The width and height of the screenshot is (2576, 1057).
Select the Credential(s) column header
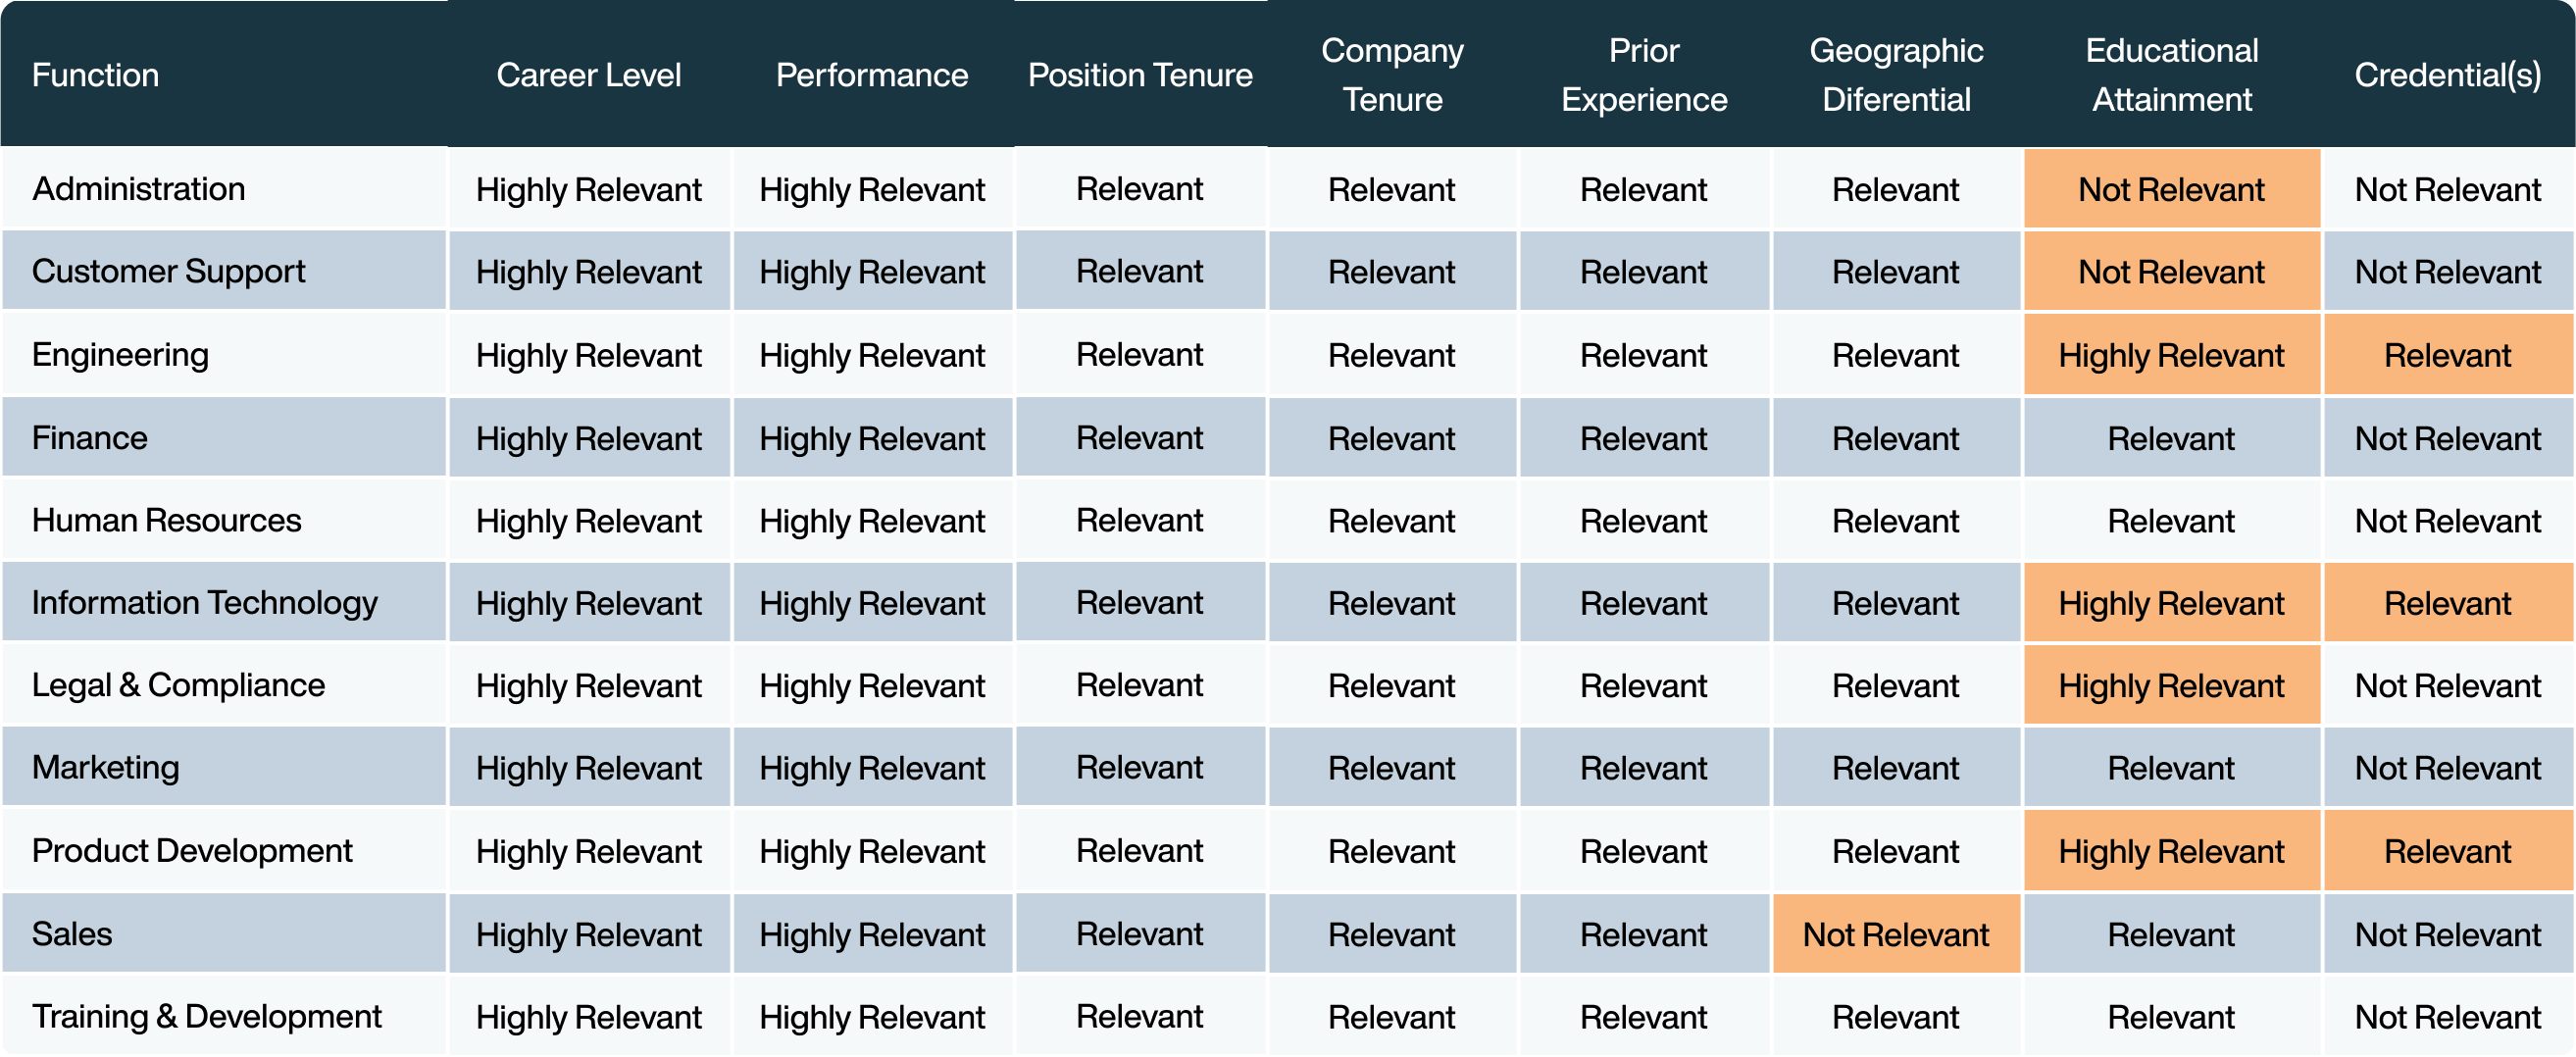tap(2447, 75)
